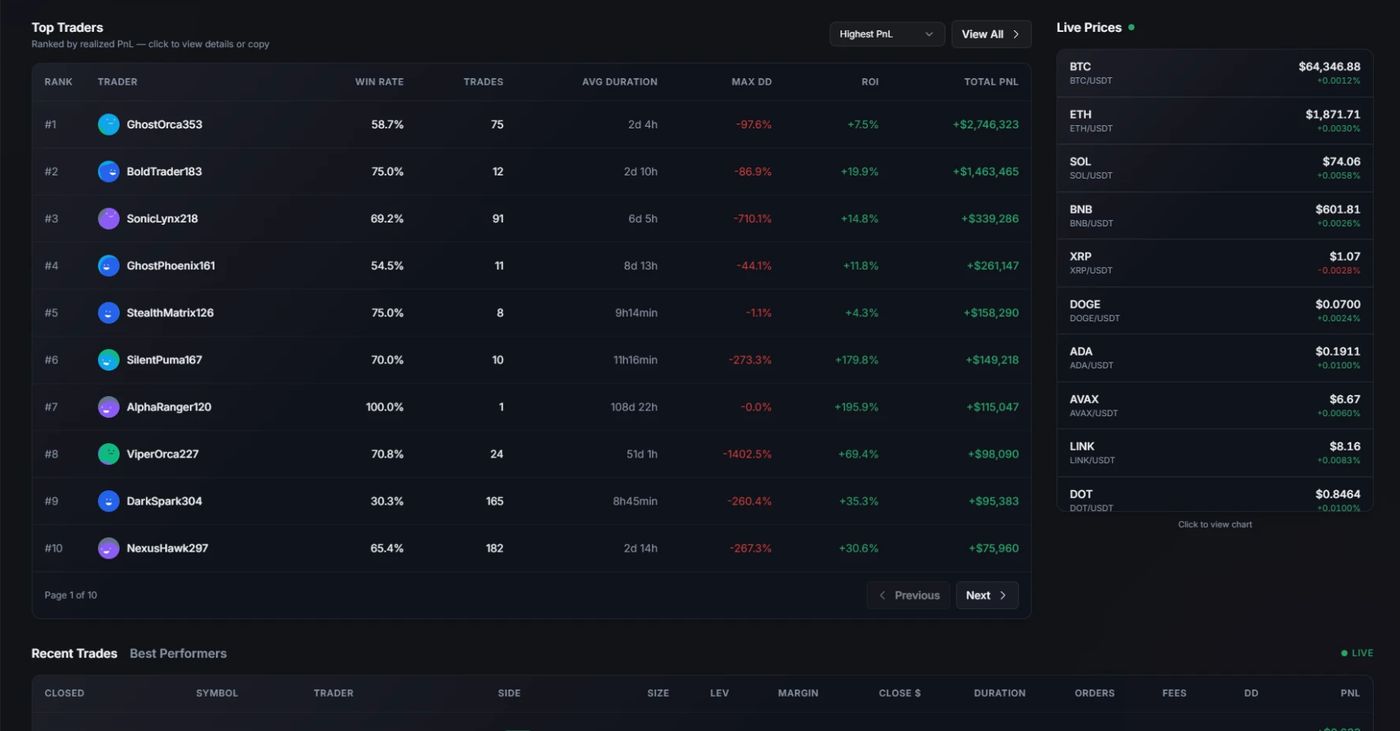This screenshot has height=731, width=1400.
Task: Select the BNB price entry
Action: 1215,216
